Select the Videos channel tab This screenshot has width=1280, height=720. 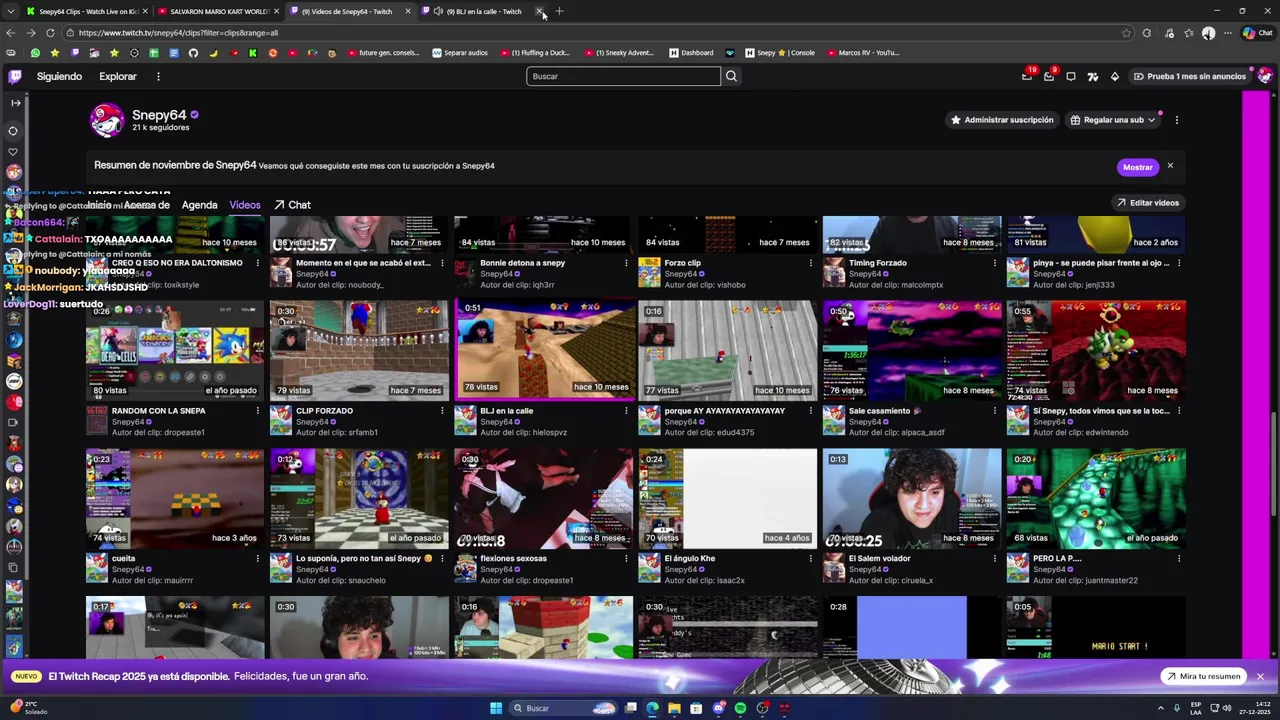(245, 205)
